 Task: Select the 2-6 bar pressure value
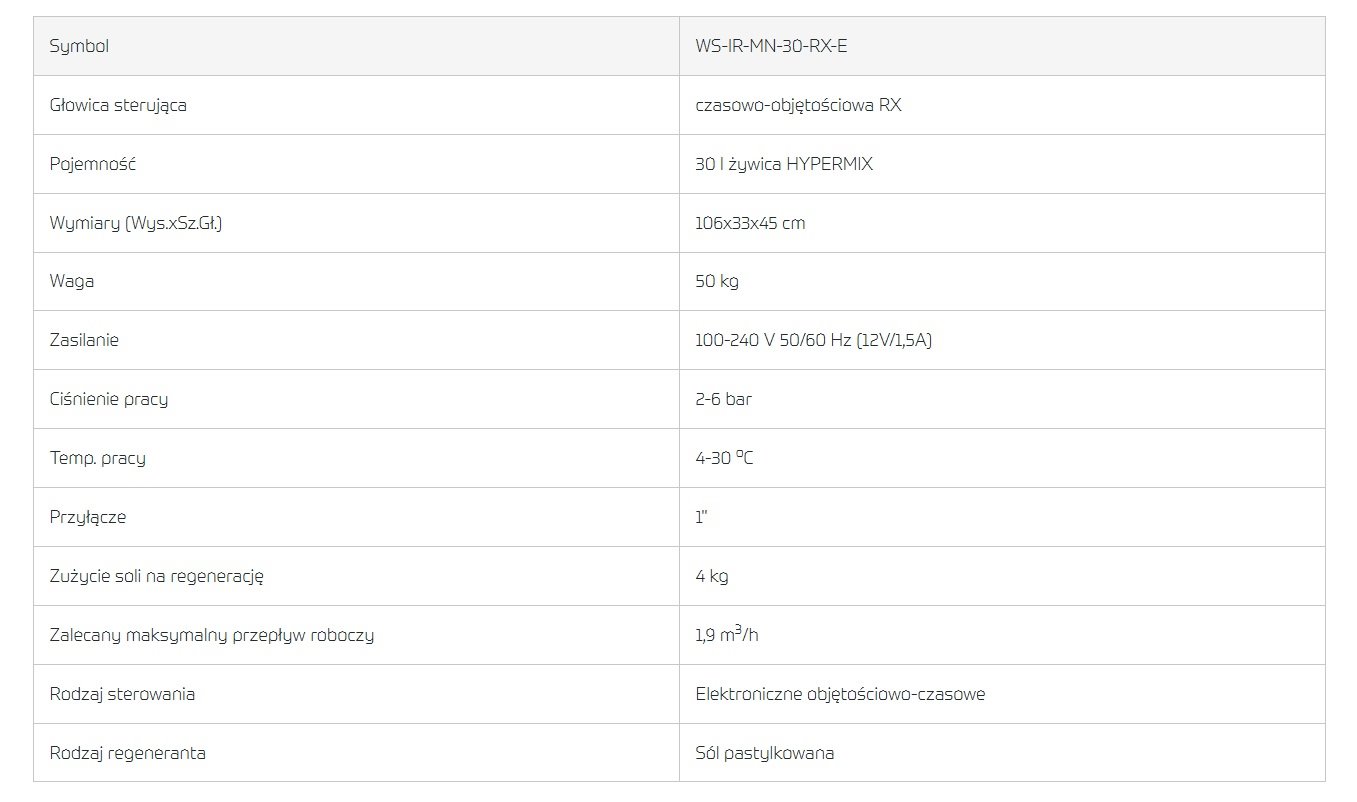coord(724,399)
